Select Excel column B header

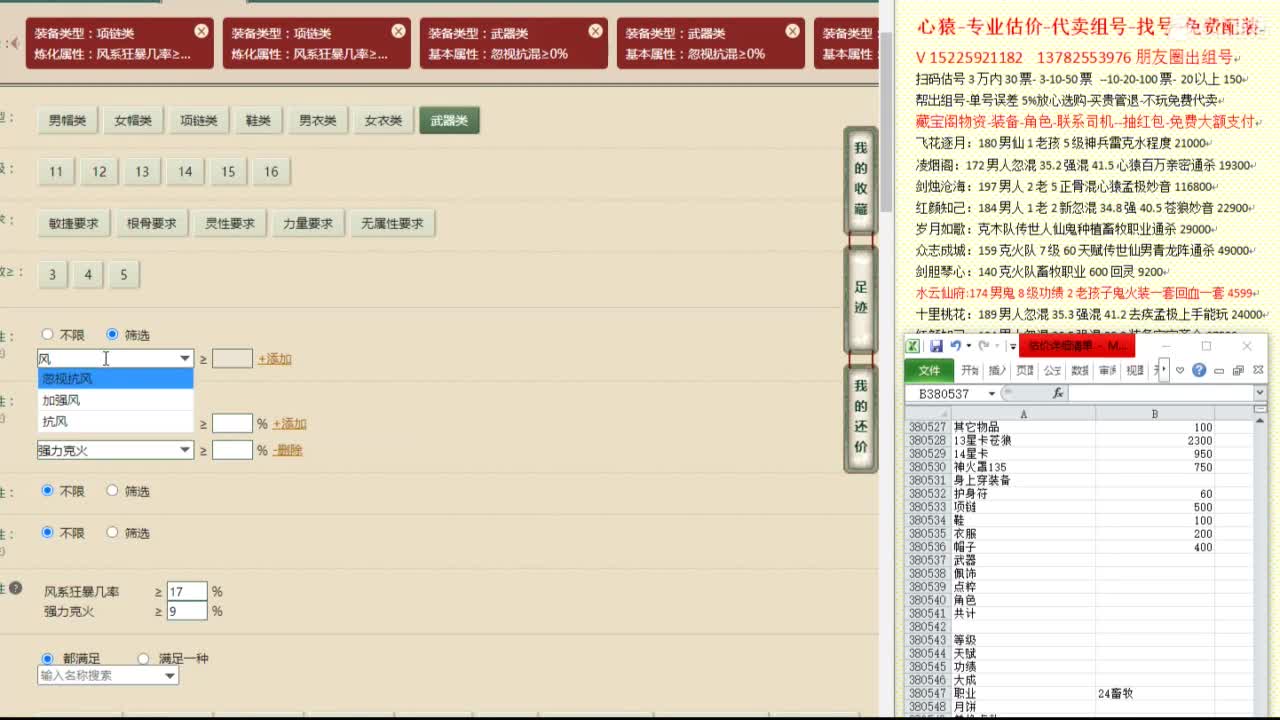coord(1155,414)
